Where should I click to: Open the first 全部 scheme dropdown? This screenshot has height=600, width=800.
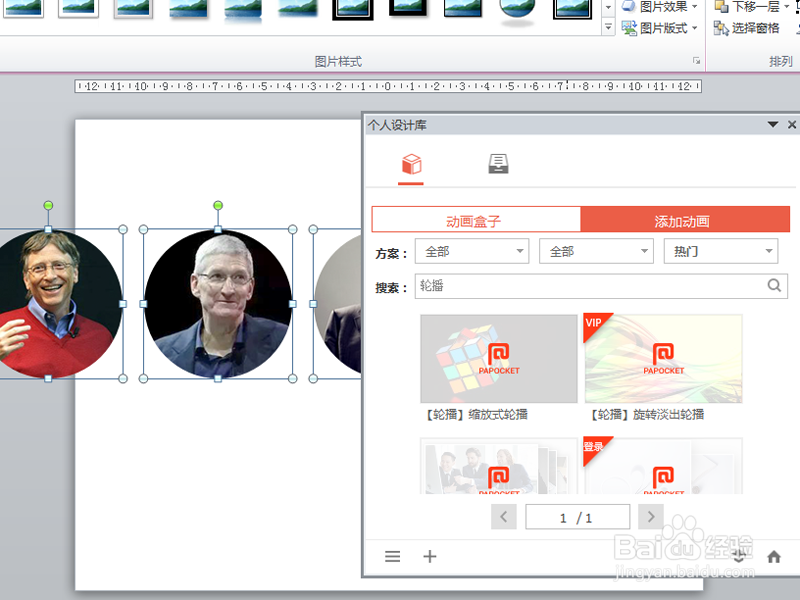pos(472,251)
